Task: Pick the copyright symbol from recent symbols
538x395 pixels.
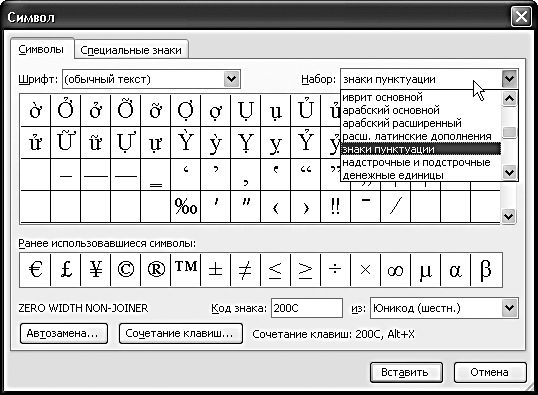Action: pyautogui.click(x=126, y=270)
